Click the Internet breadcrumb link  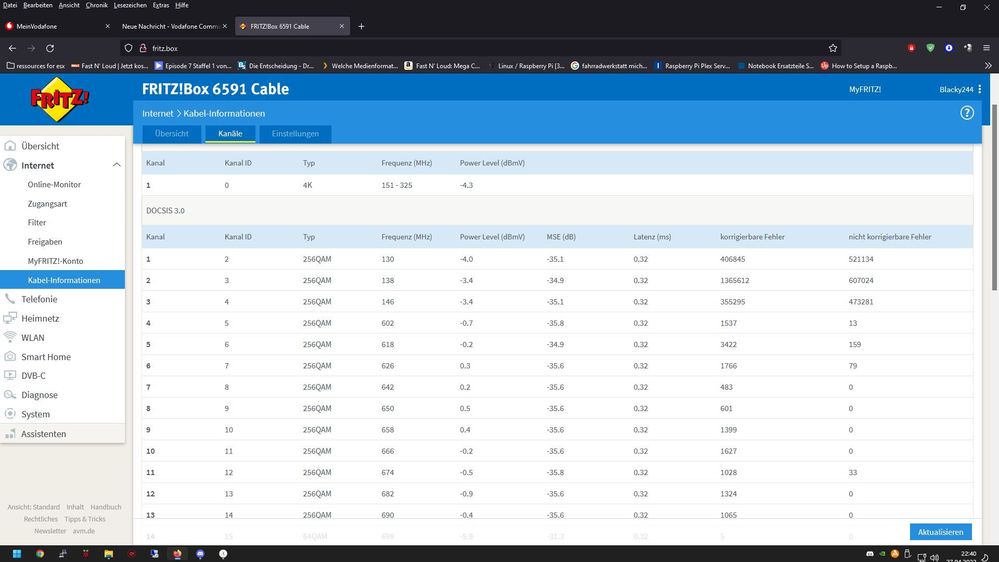157,113
